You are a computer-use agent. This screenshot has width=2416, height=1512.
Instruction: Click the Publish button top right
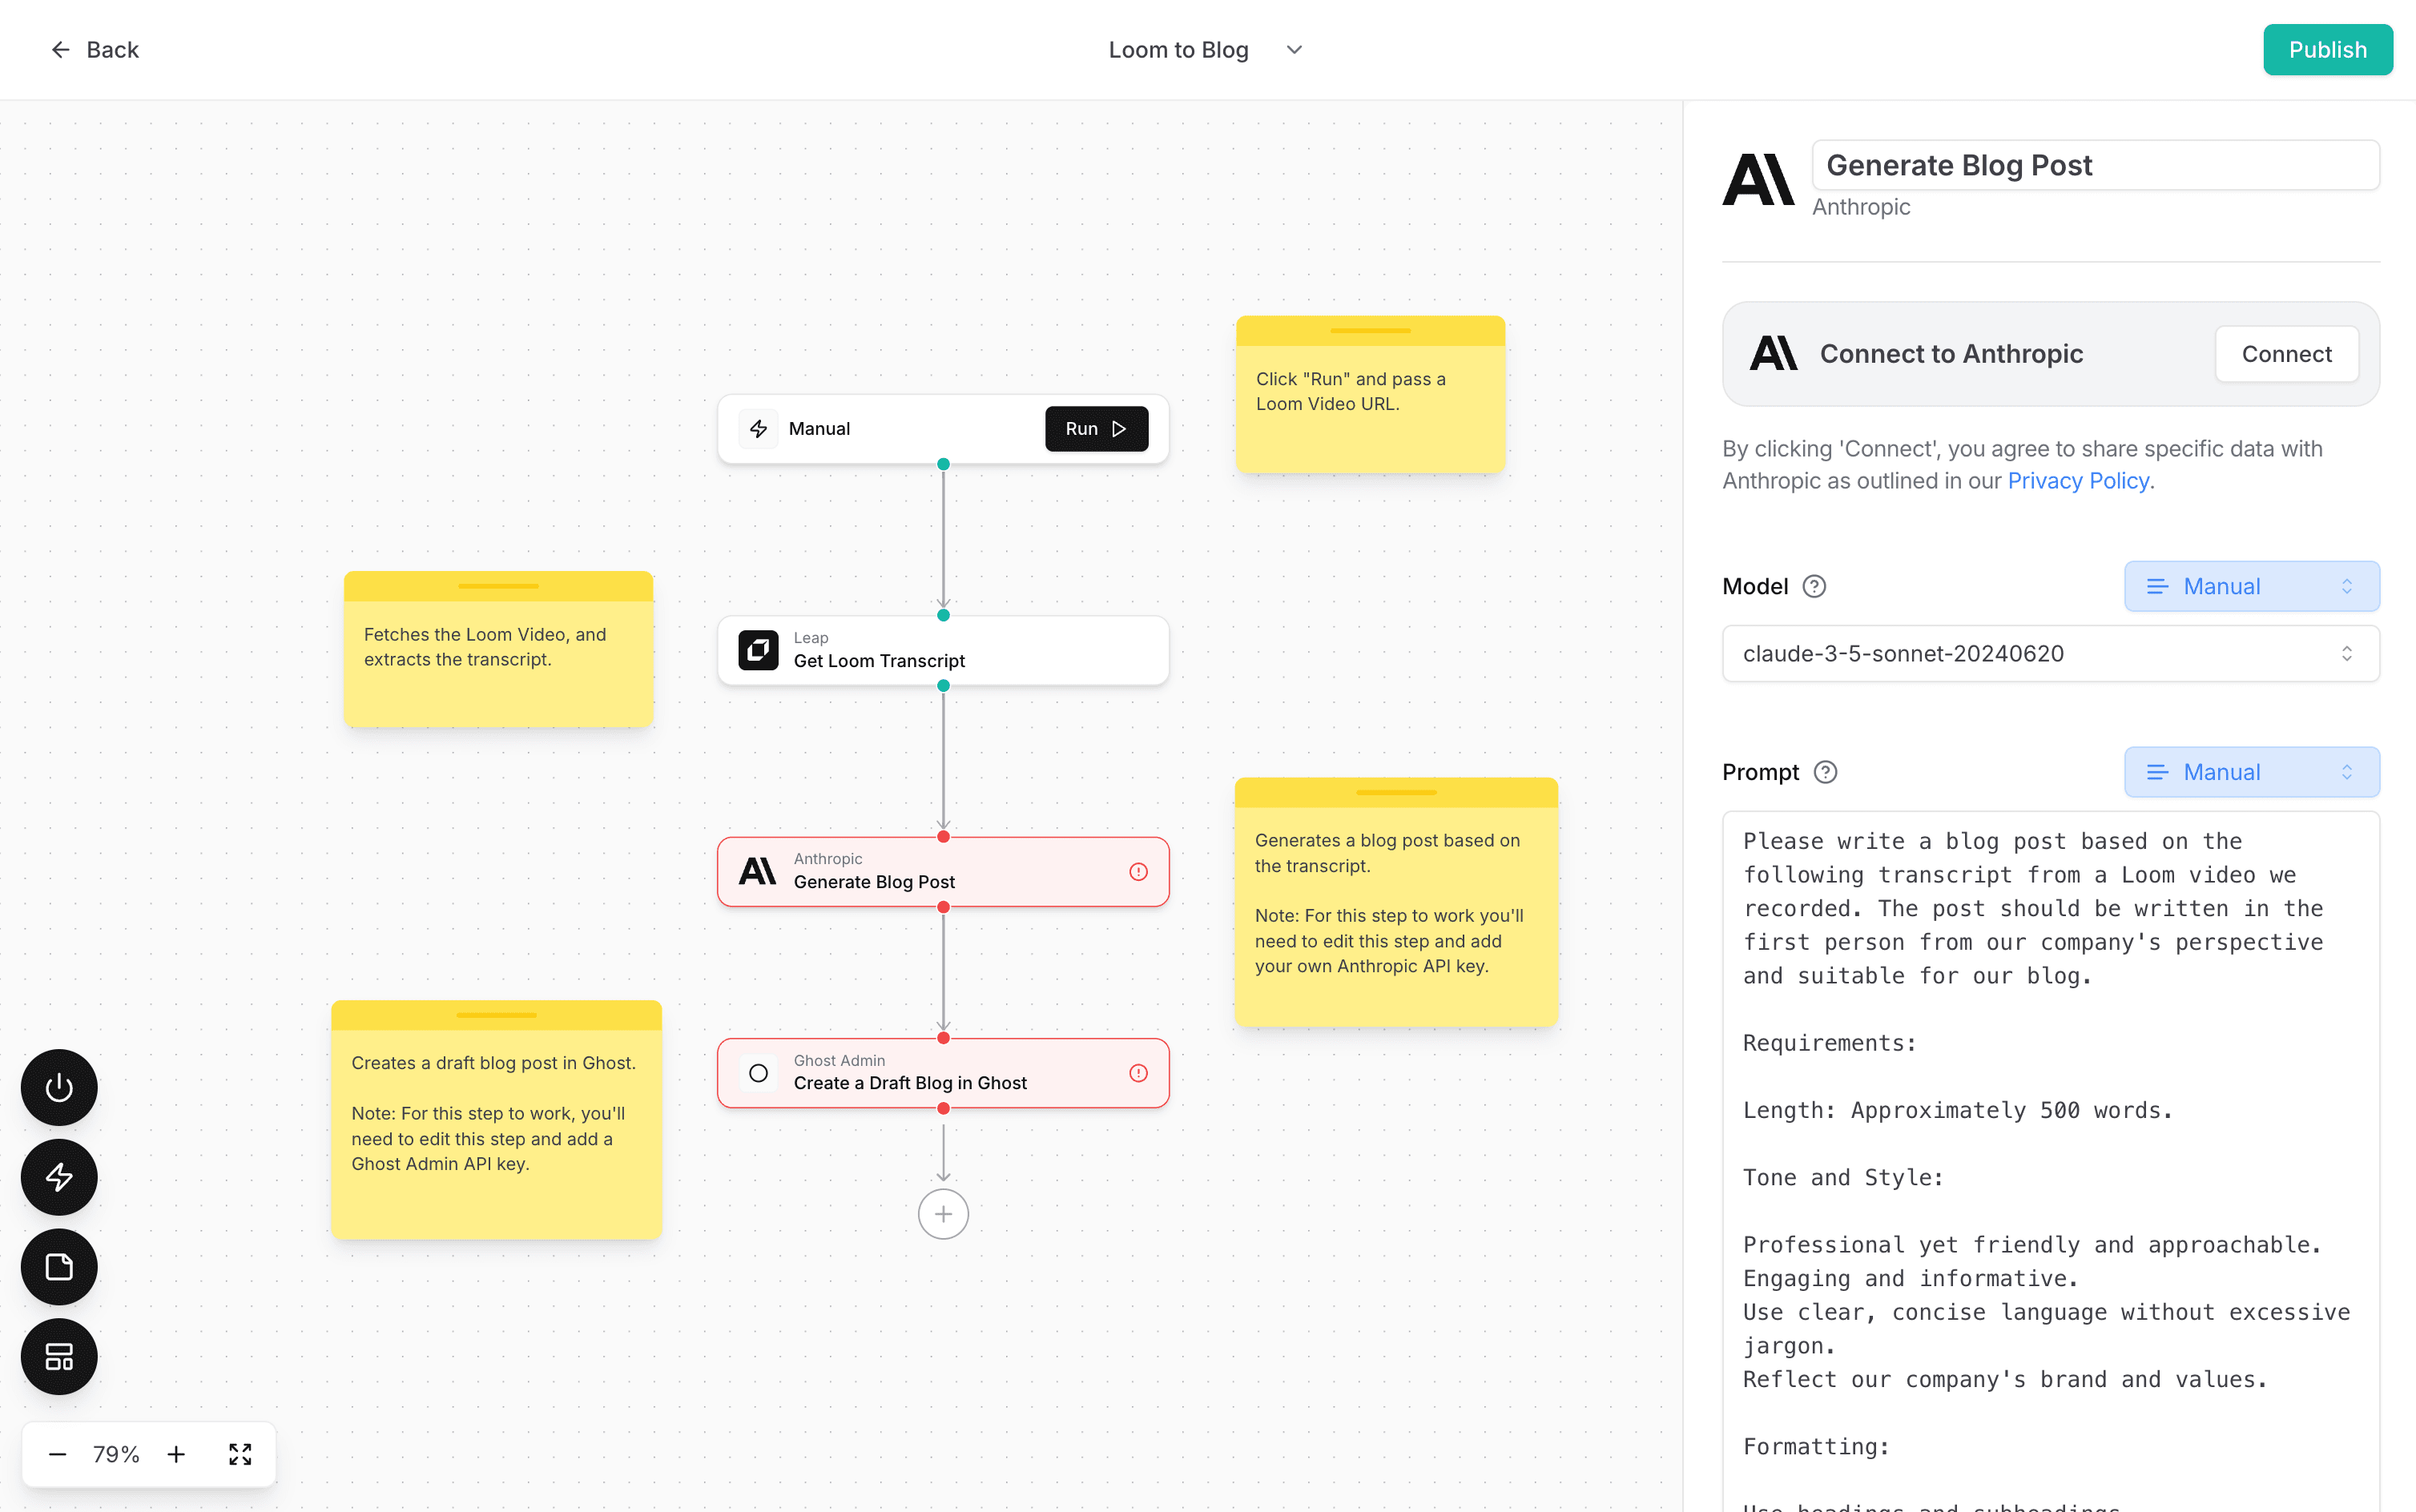click(x=2327, y=49)
